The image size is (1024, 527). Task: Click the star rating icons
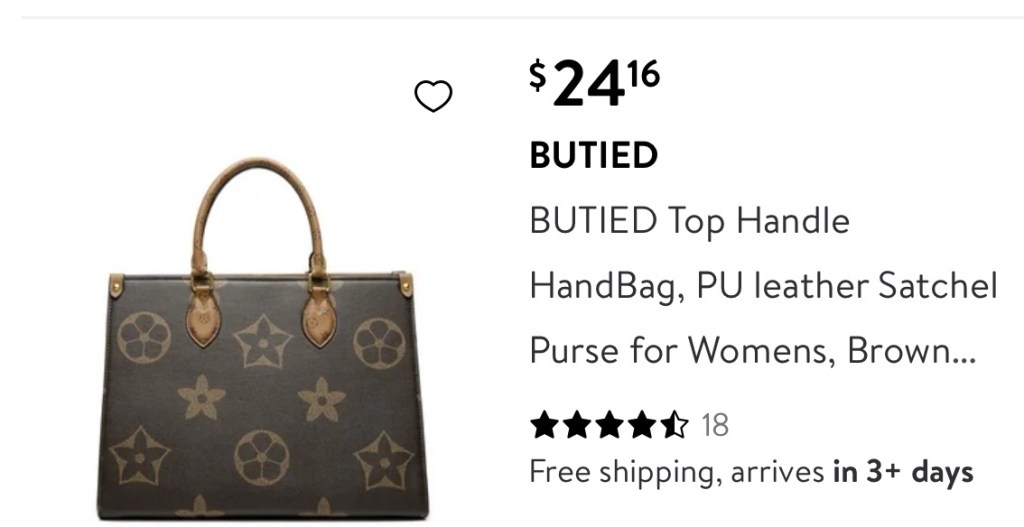click(609, 425)
